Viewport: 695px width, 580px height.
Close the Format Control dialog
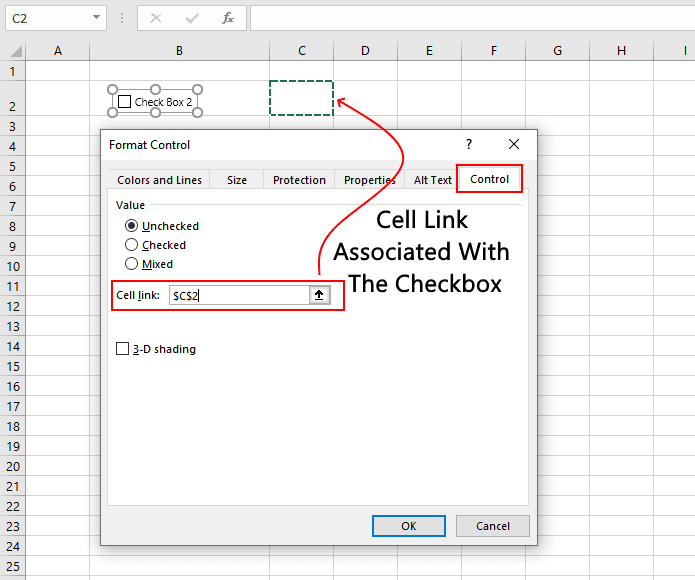pos(514,144)
